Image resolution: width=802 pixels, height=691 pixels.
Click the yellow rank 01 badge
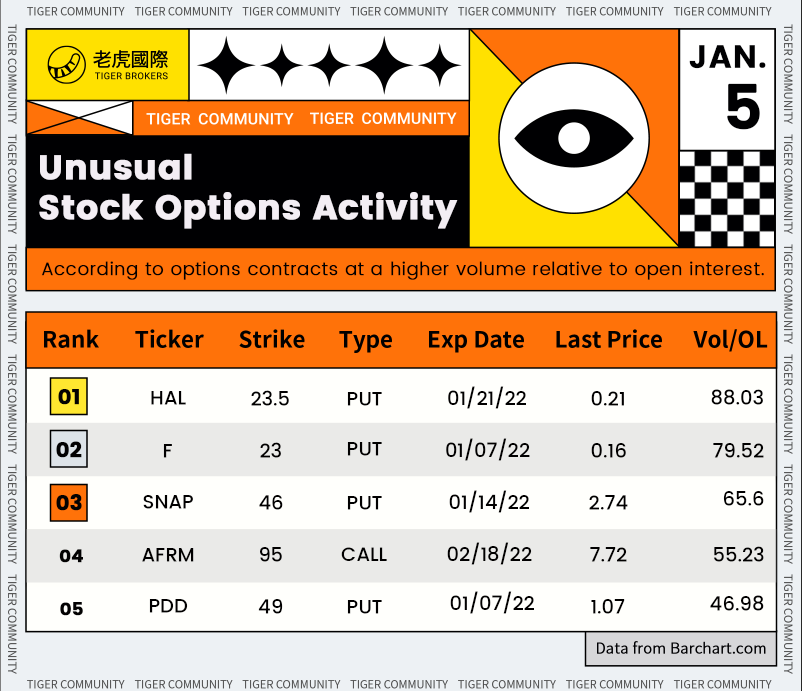pyautogui.click(x=69, y=397)
